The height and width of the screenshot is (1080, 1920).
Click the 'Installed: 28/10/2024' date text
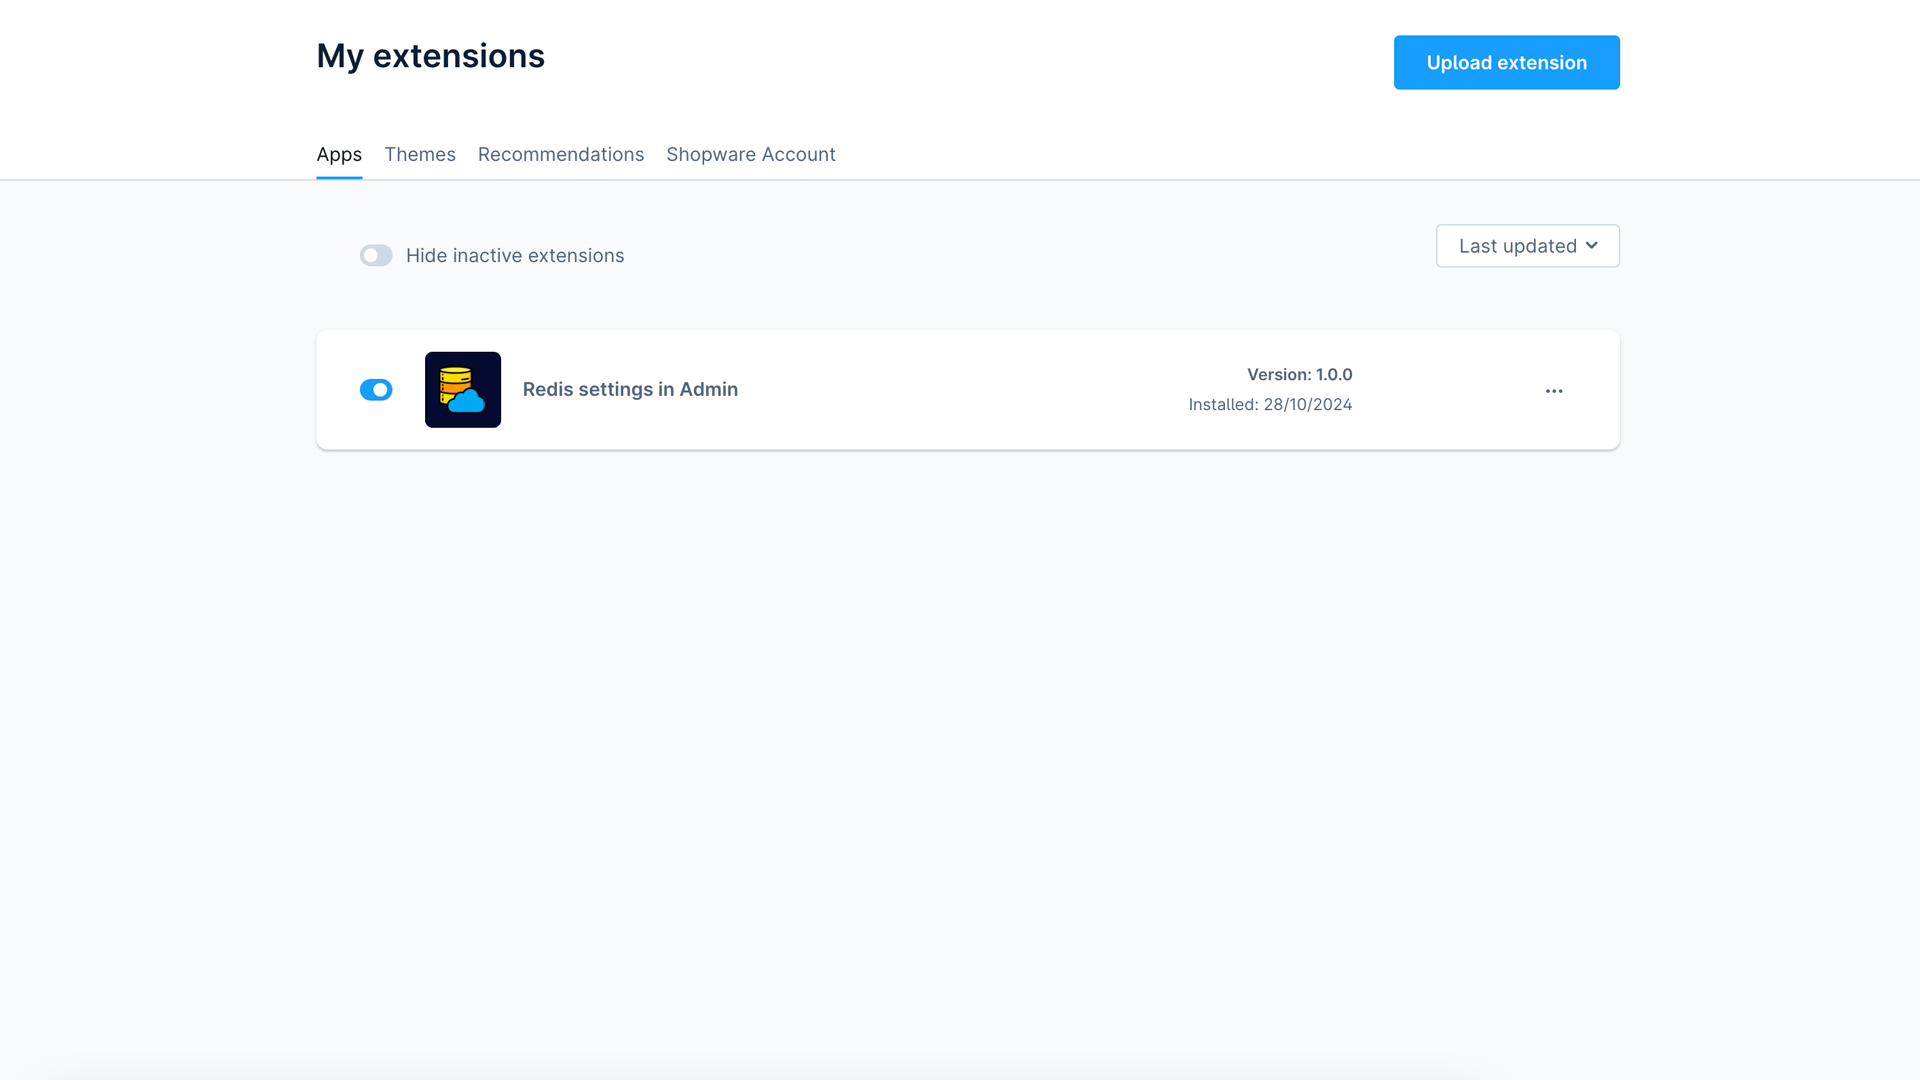coord(1270,405)
